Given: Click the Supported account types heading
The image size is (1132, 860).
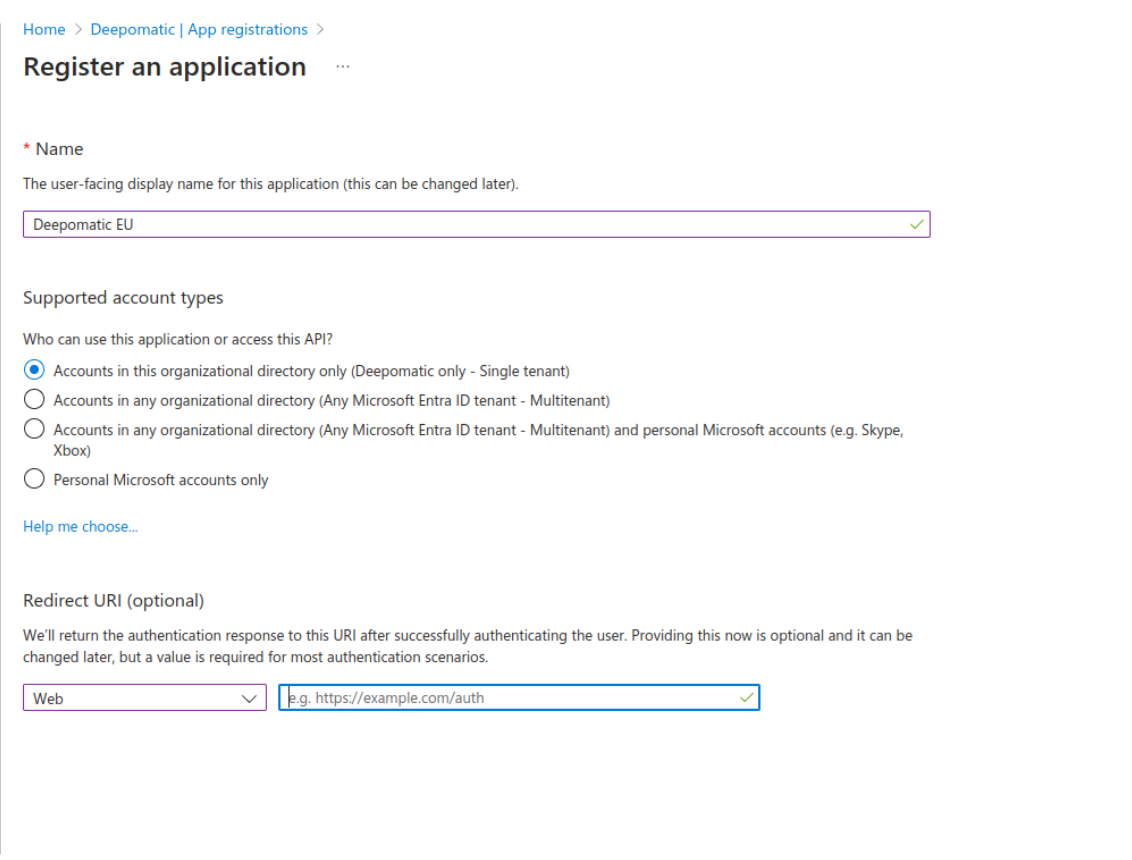Looking at the screenshot, I should (123, 298).
